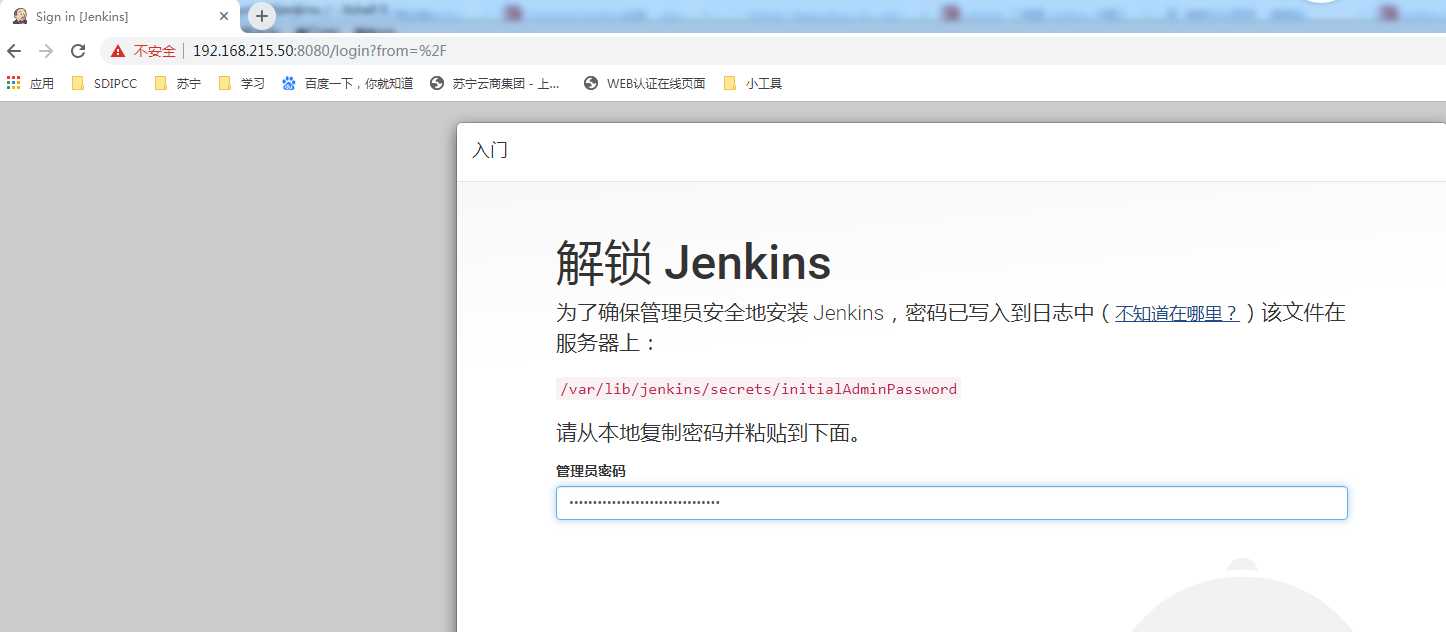The width and height of the screenshot is (1446, 632).
Task: Click the not-secure warning triangle icon
Action: point(118,51)
